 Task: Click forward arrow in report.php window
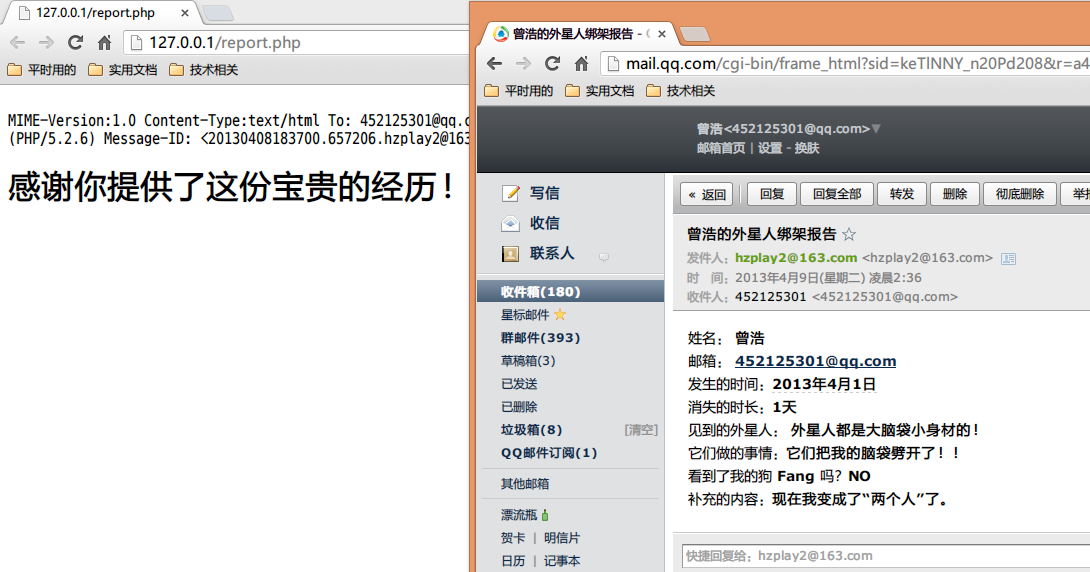(x=47, y=43)
